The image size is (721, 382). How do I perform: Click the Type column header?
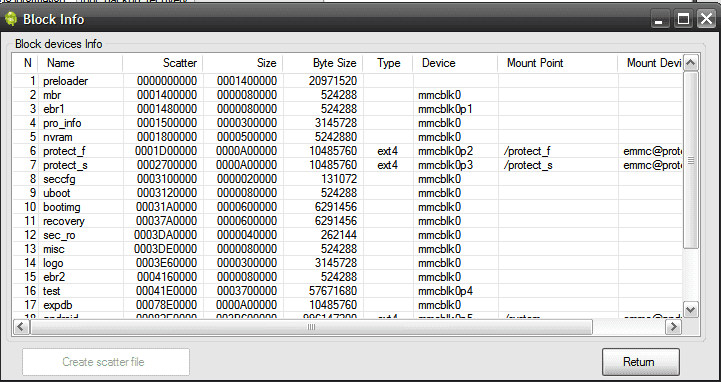(x=388, y=63)
